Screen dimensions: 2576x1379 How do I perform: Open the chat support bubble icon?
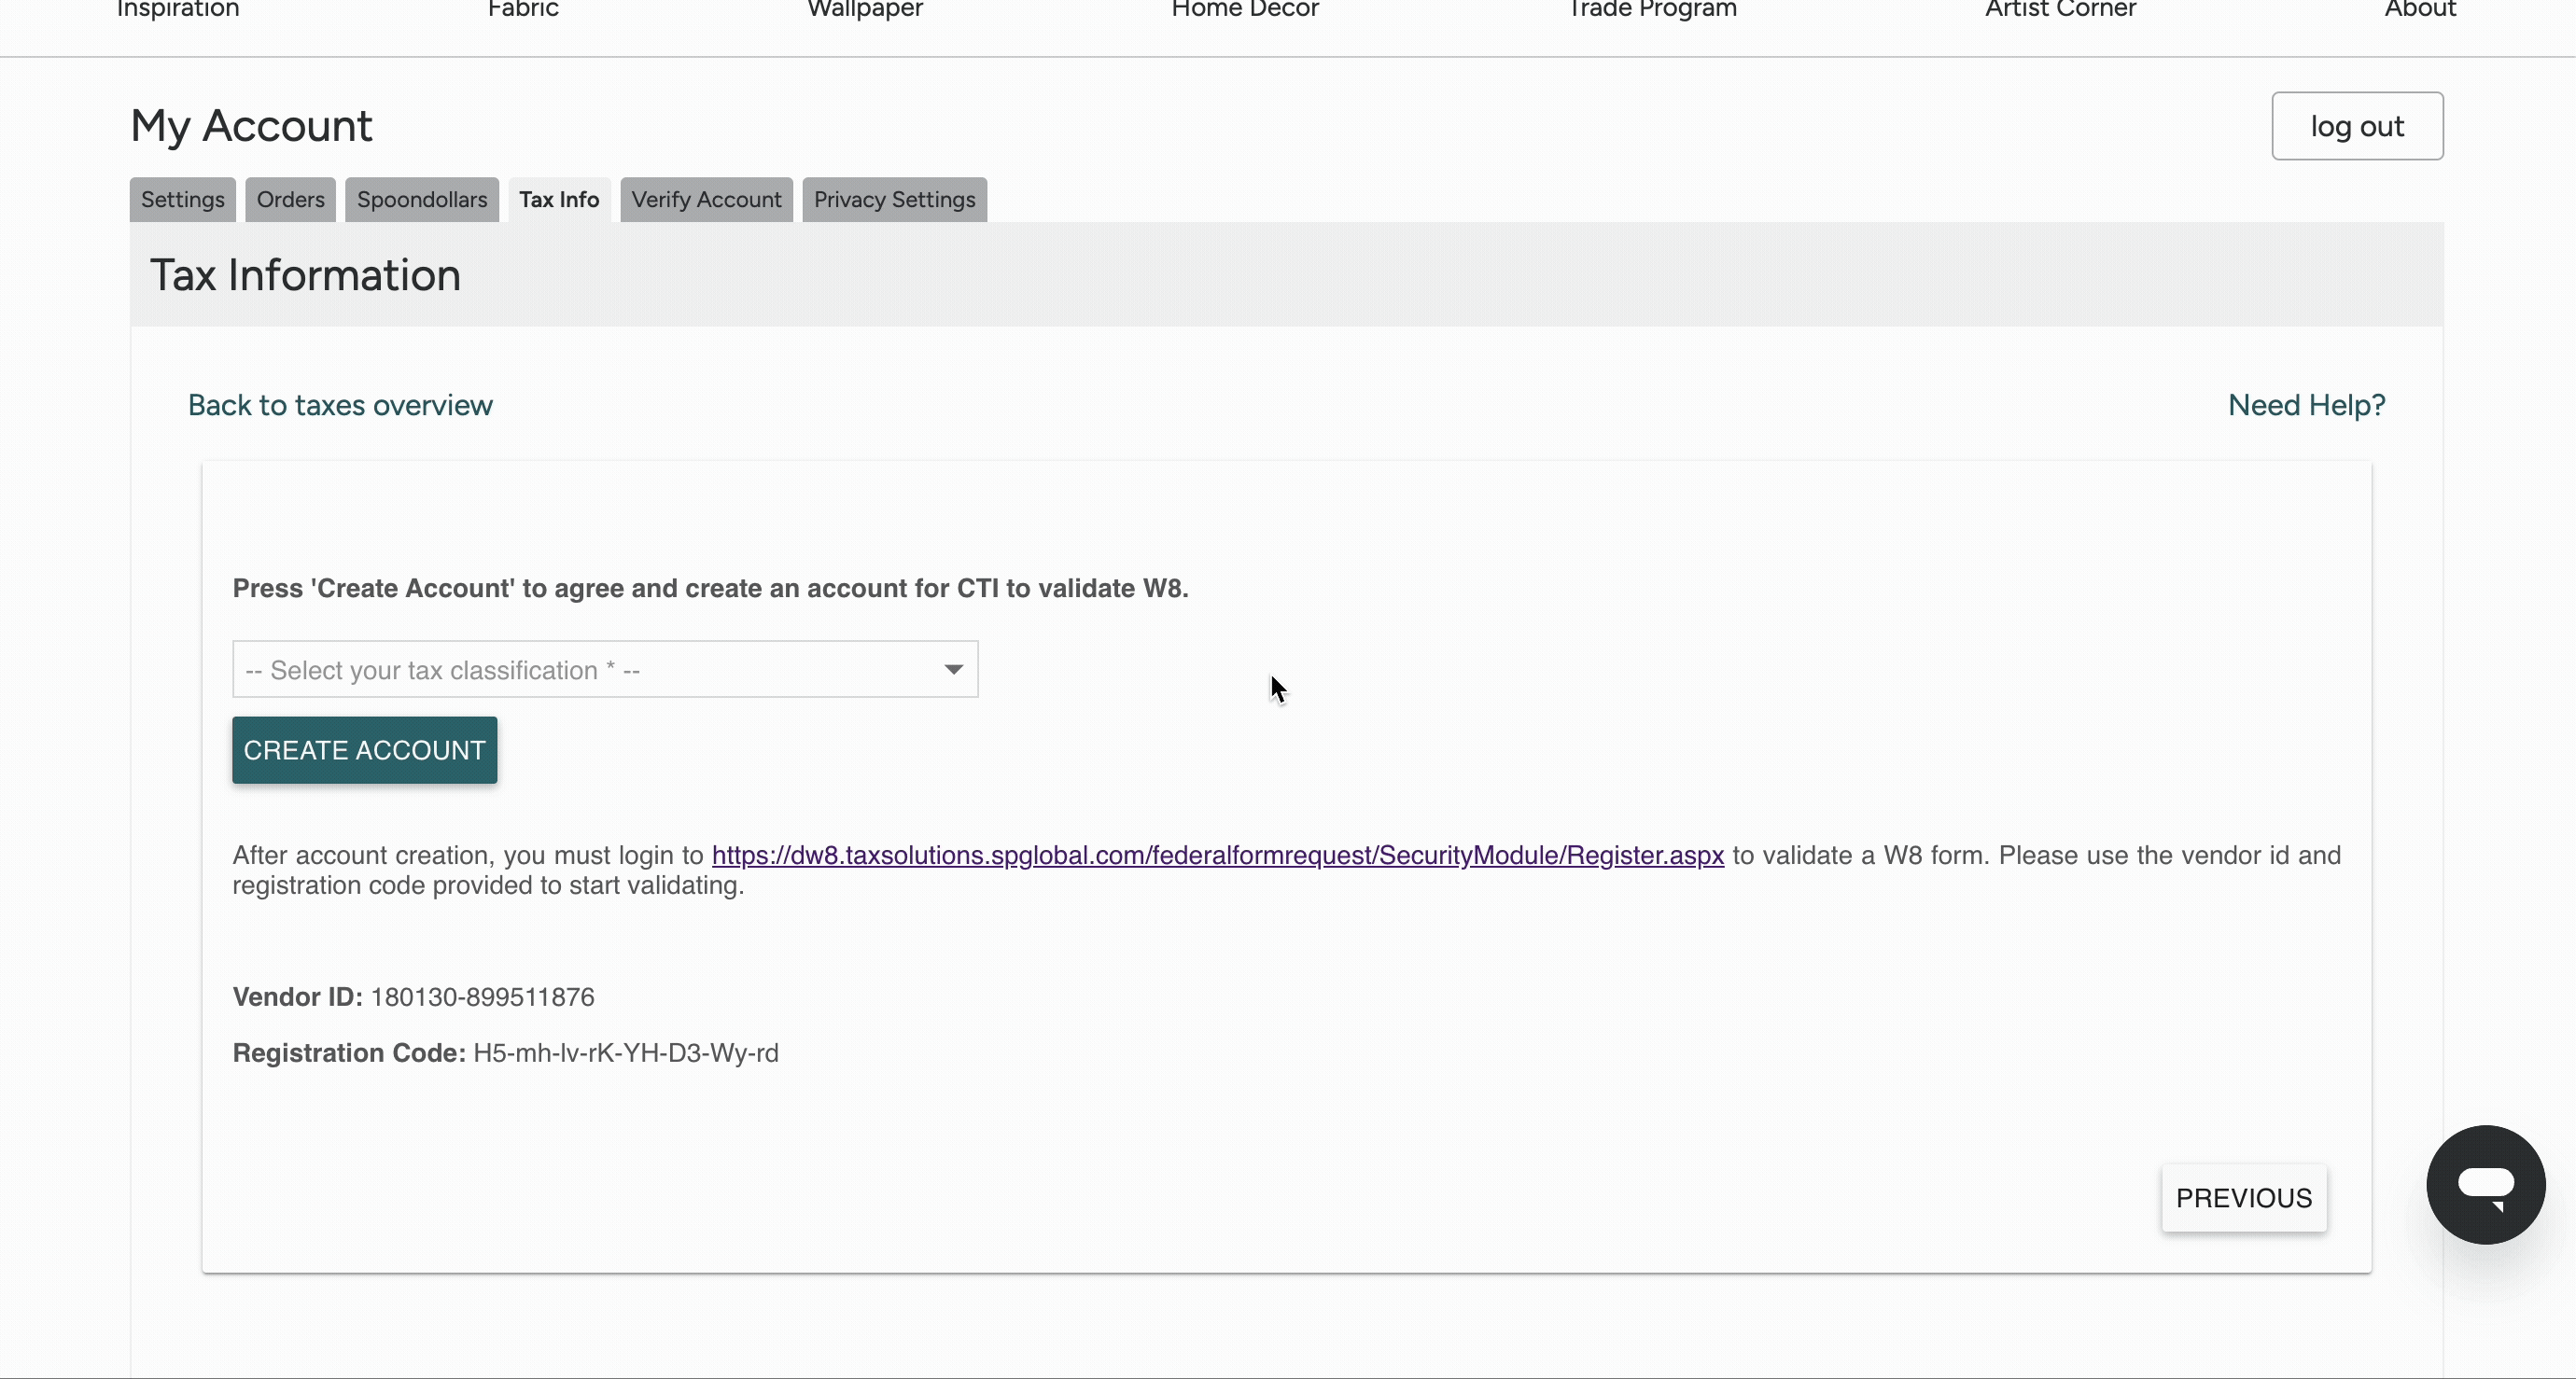click(2485, 1184)
